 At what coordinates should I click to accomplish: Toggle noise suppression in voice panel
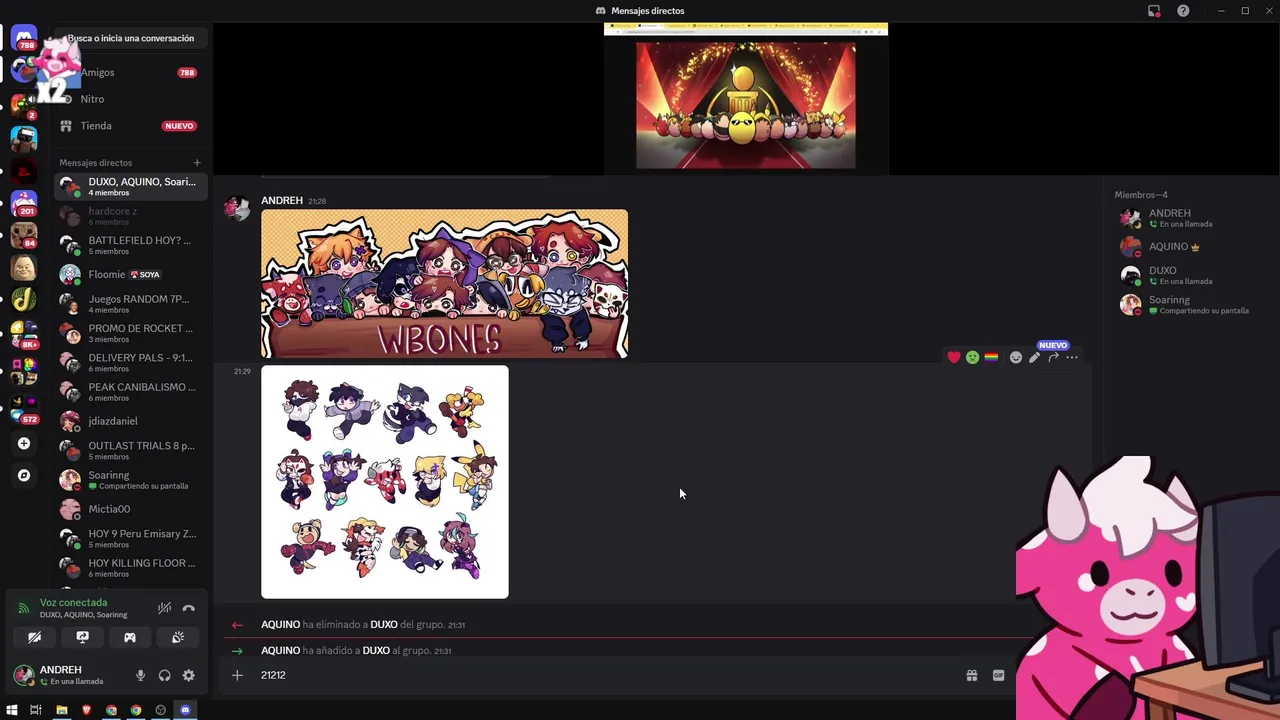(x=164, y=608)
